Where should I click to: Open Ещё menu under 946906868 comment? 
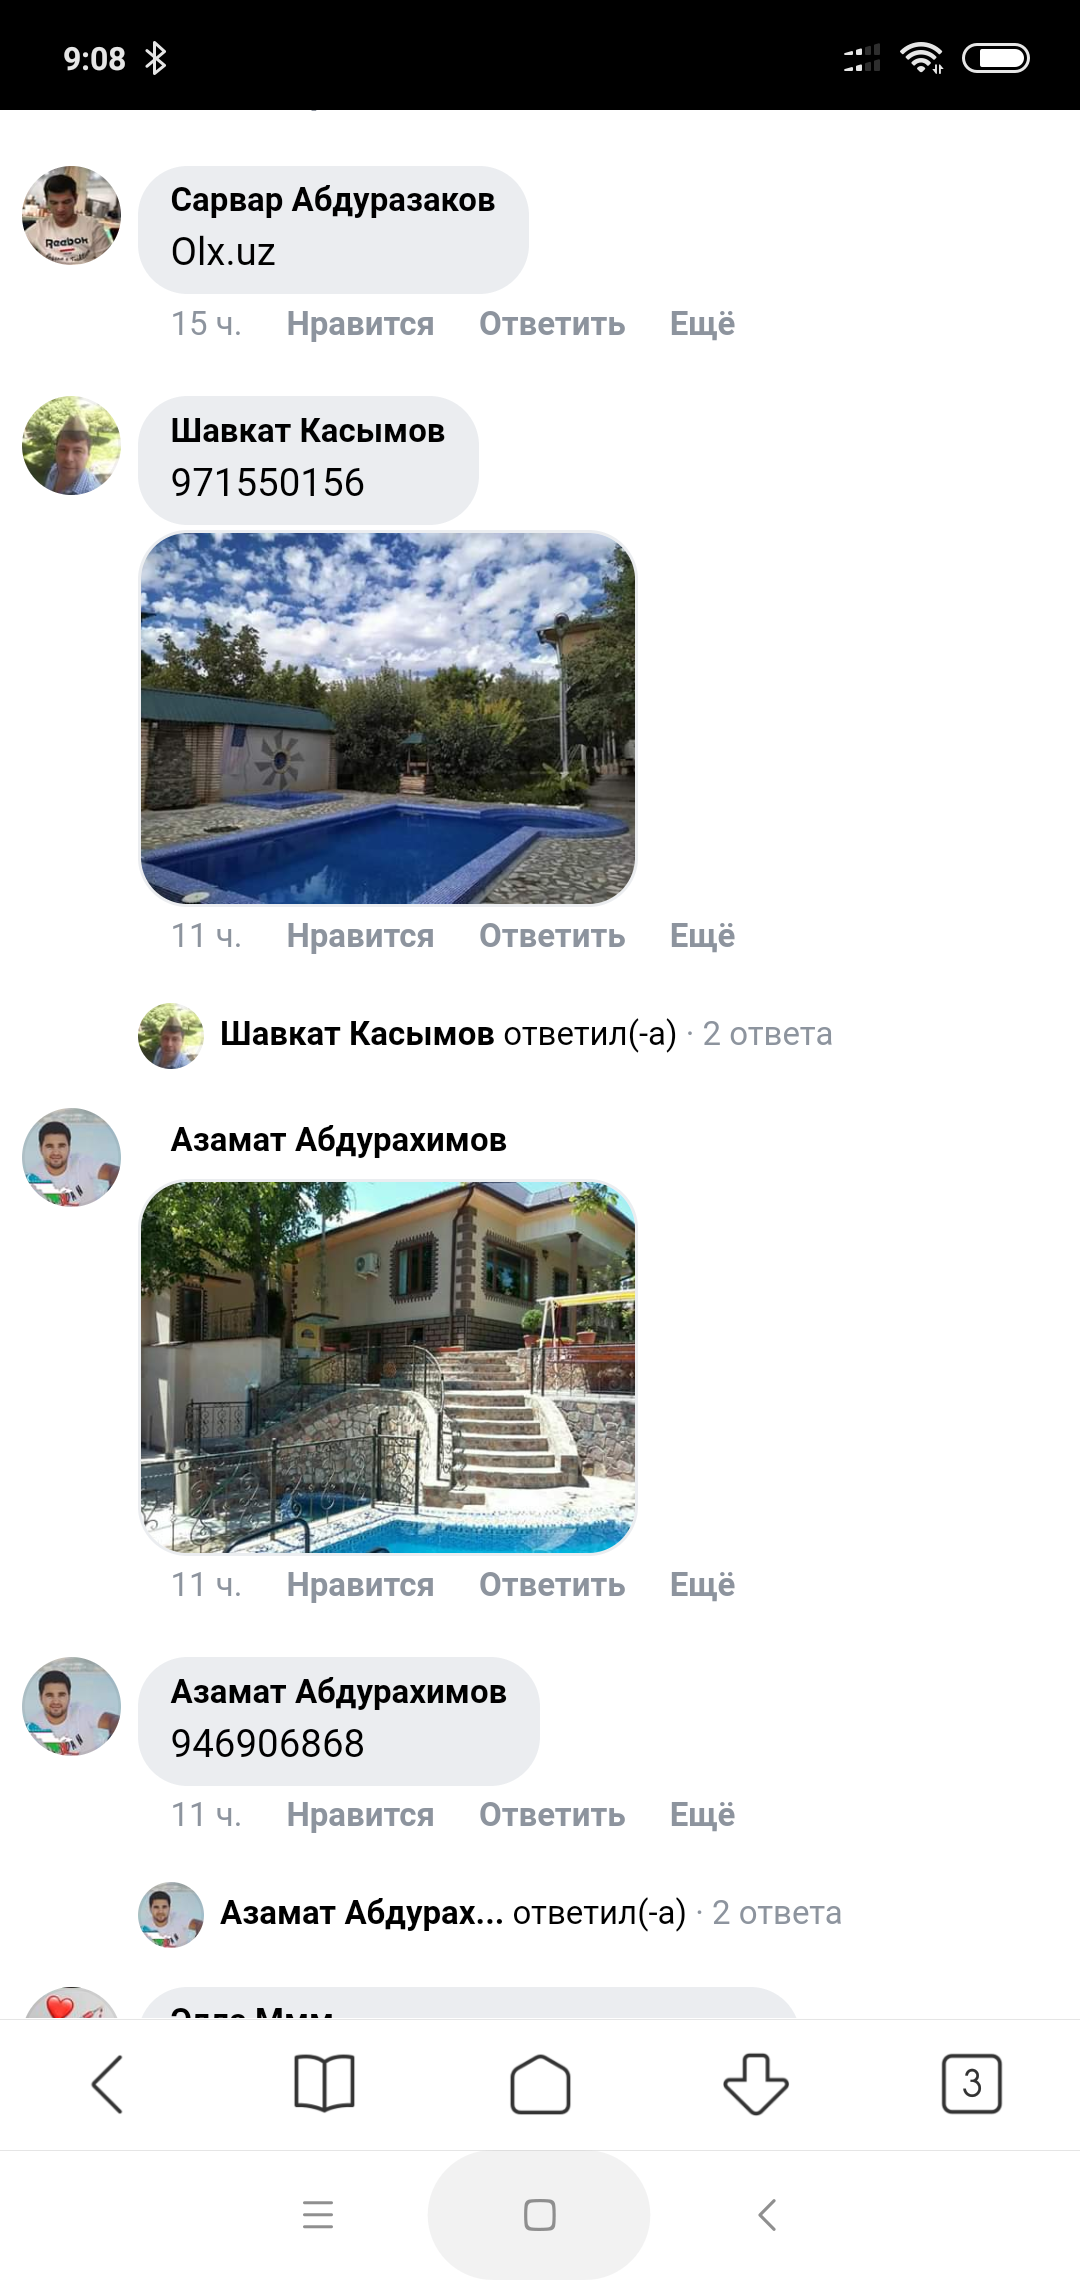pos(702,1815)
